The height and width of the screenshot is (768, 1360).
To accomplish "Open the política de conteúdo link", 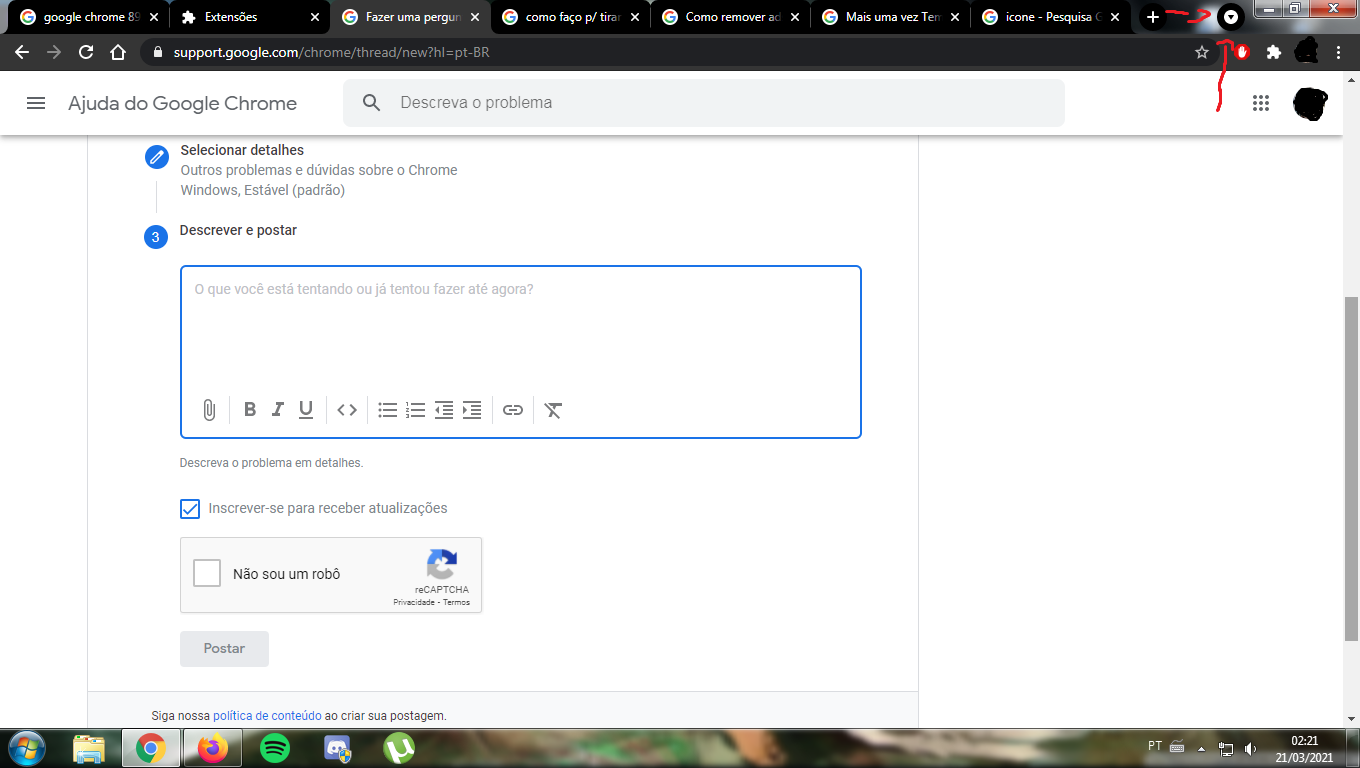I will click(267, 715).
